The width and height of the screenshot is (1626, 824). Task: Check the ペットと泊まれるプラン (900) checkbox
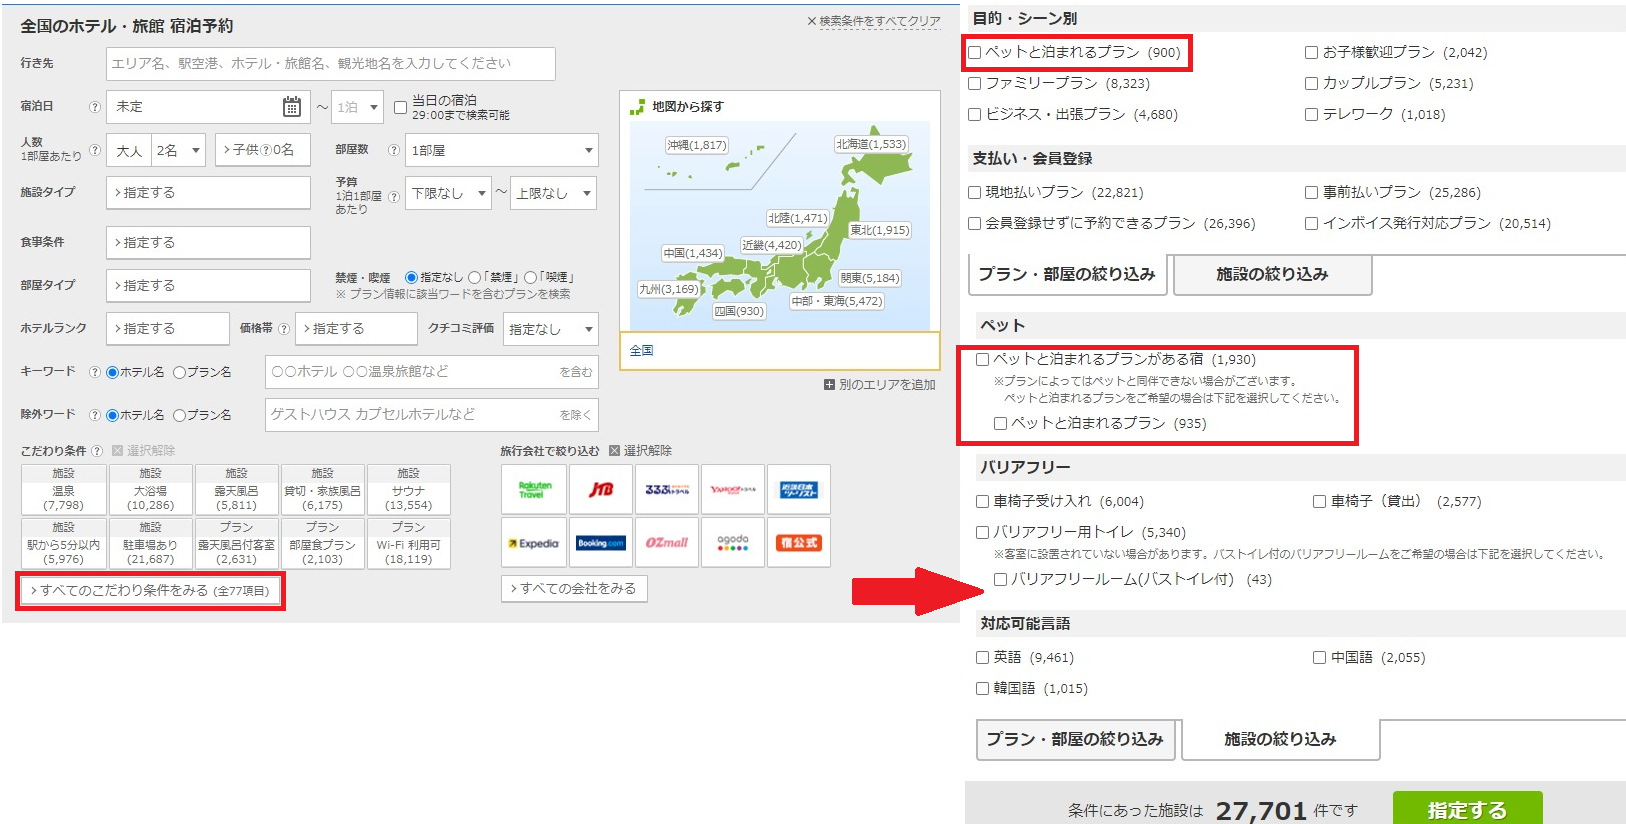pyautogui.click(x=975, y=53)
